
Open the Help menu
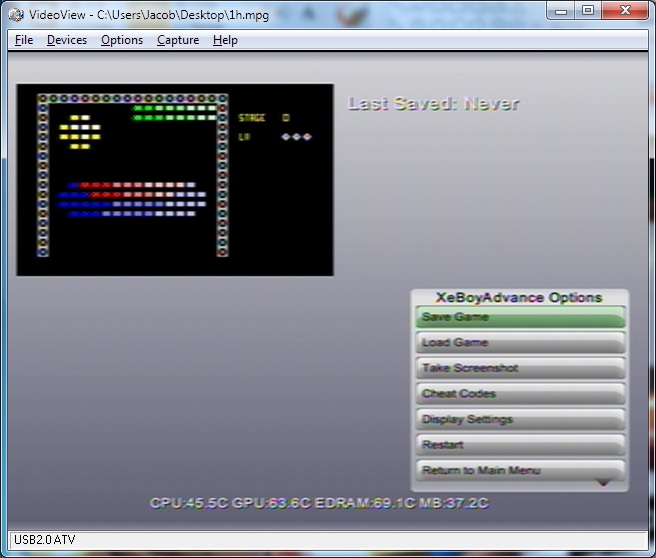pyautogui.click(x=225, y=40)
